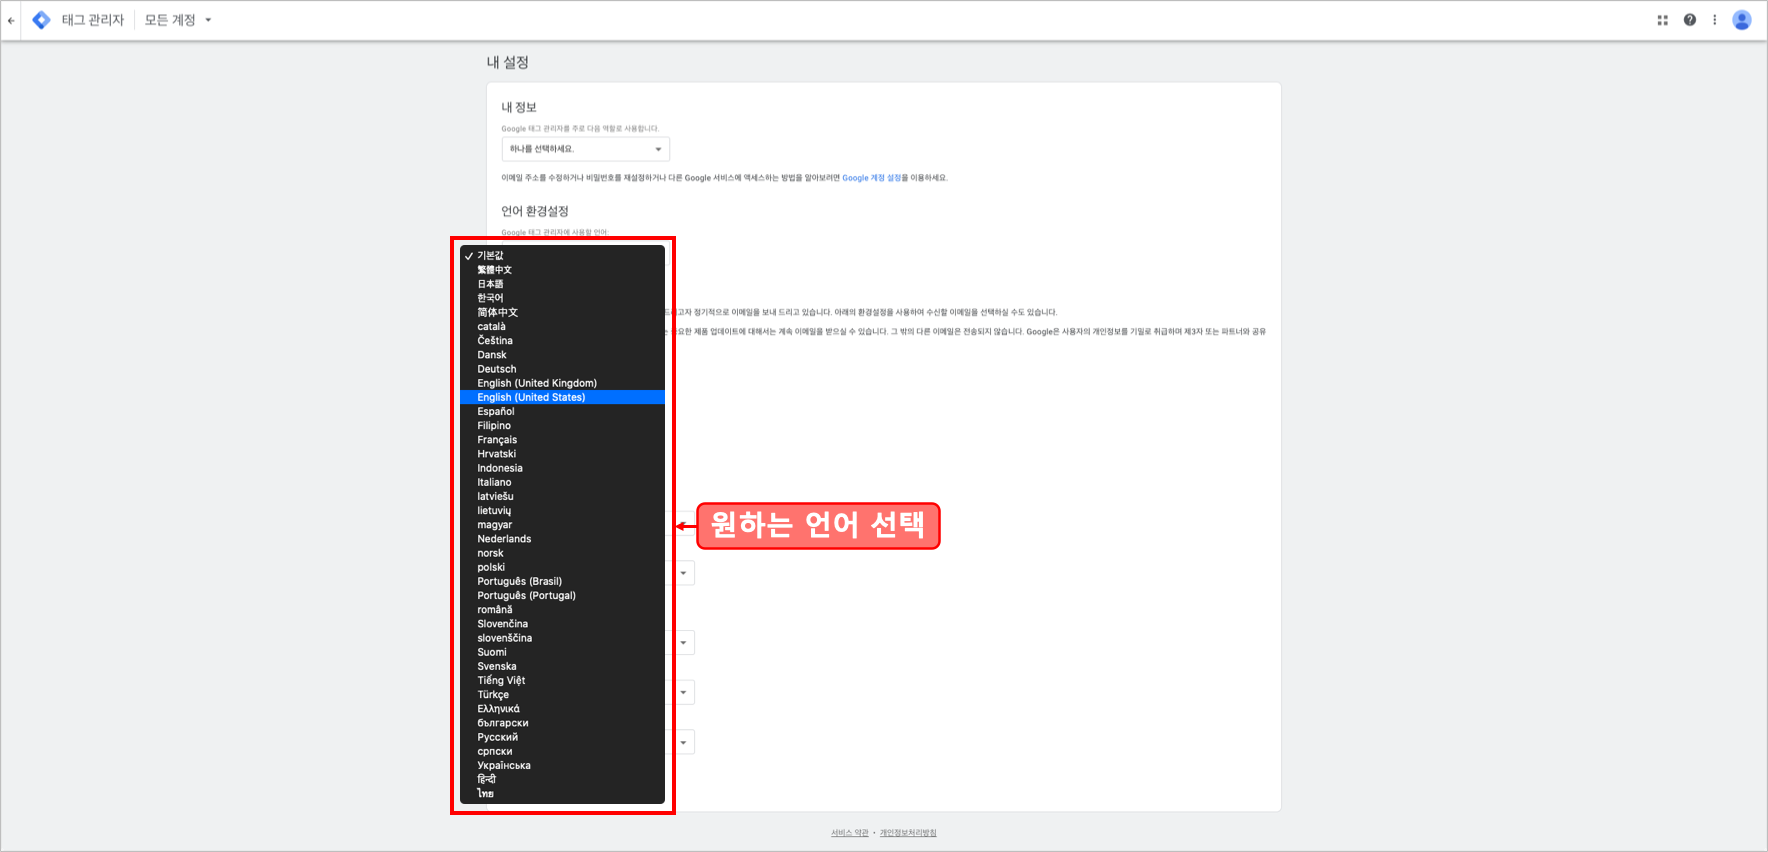Select English (United Kingdom) option
The height and width of the screenshot is (852, 1768).
[x=562, y=383]
